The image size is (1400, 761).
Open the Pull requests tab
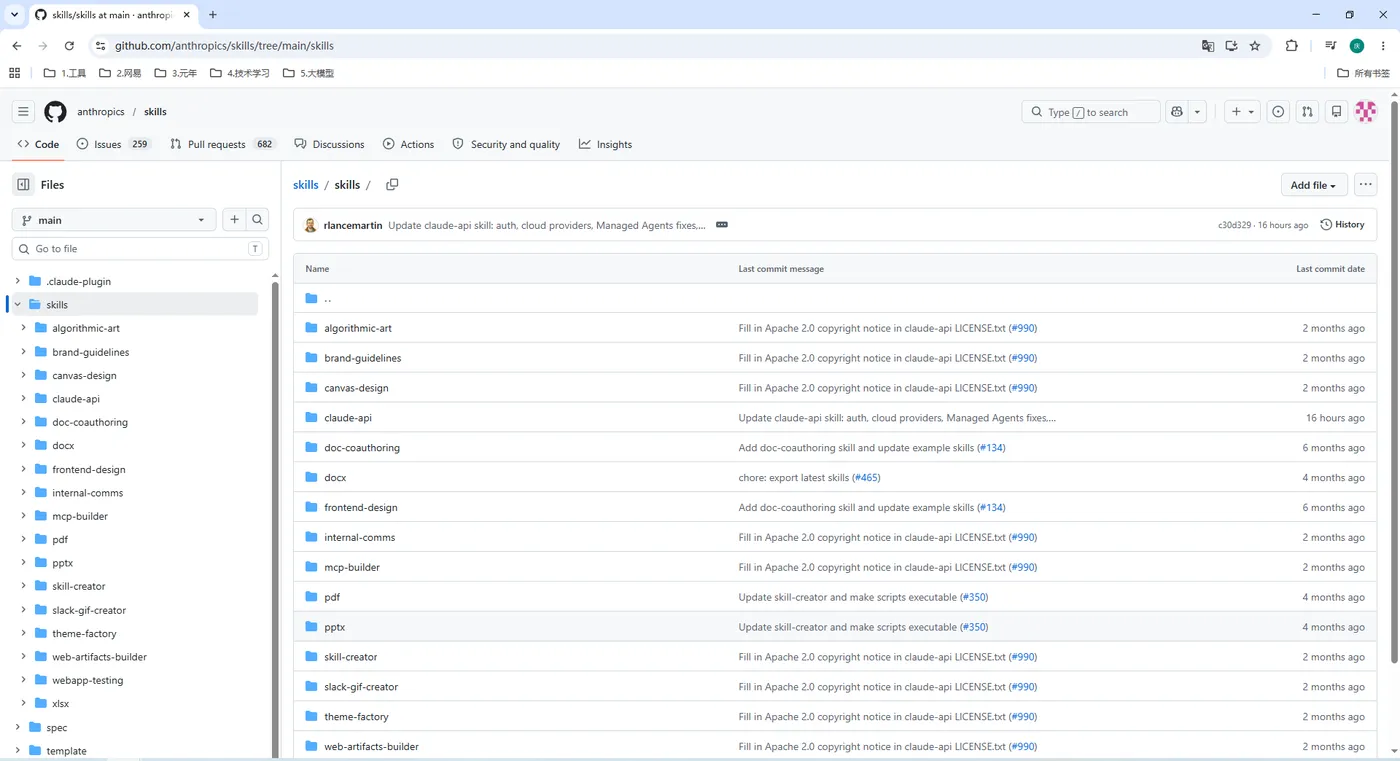223,144
